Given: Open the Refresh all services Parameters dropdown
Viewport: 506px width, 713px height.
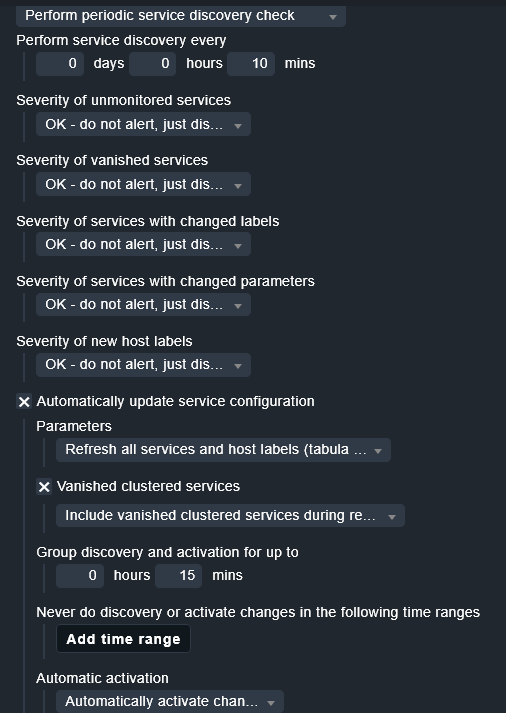Looking at the screenshot, I should pos(223,450).
